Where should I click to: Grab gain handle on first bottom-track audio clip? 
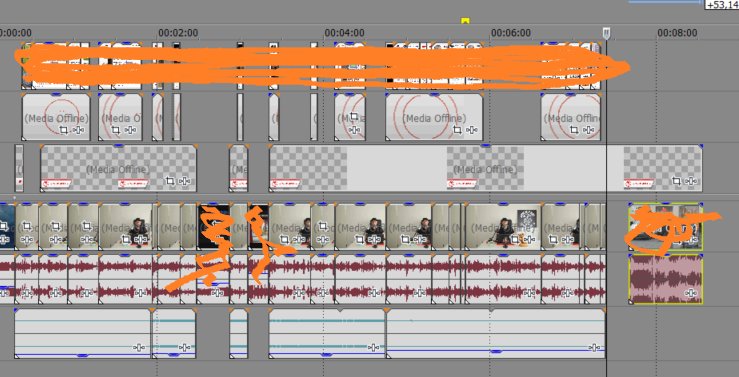82,355
